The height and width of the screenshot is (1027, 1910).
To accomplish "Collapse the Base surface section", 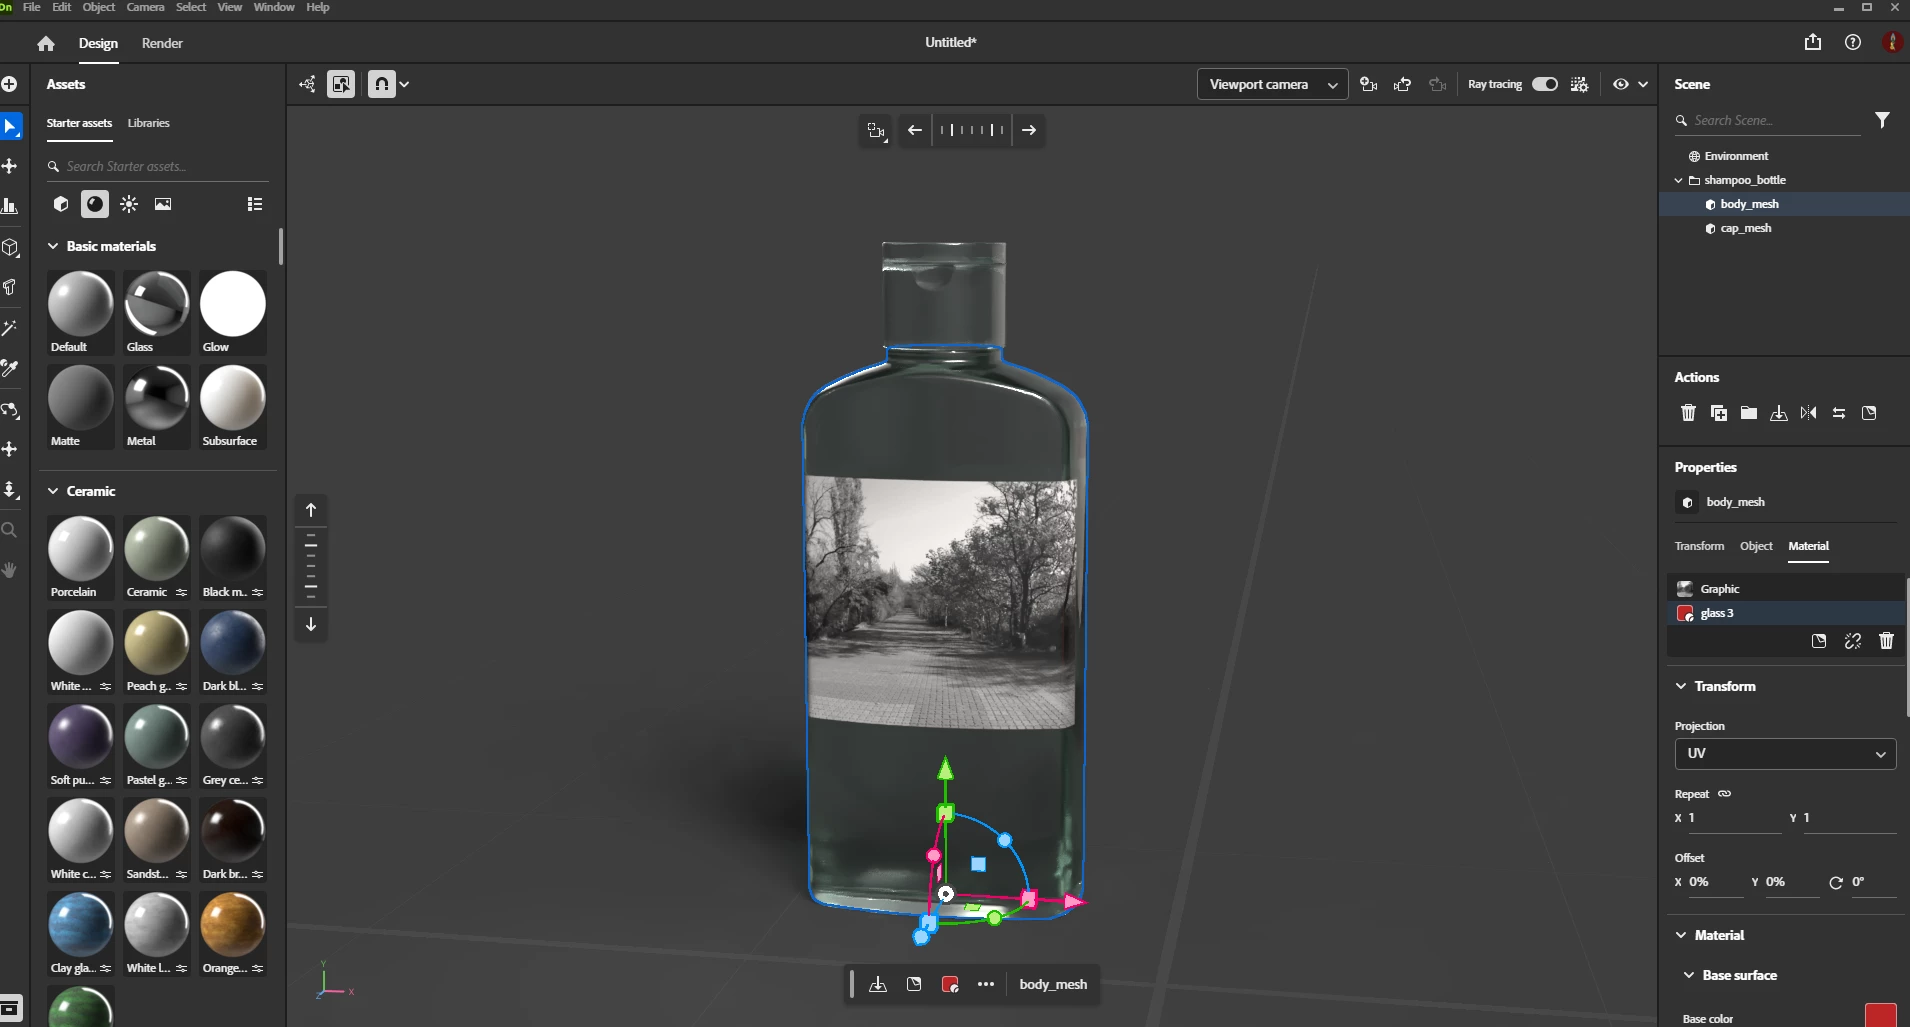I will (1689, 975).
